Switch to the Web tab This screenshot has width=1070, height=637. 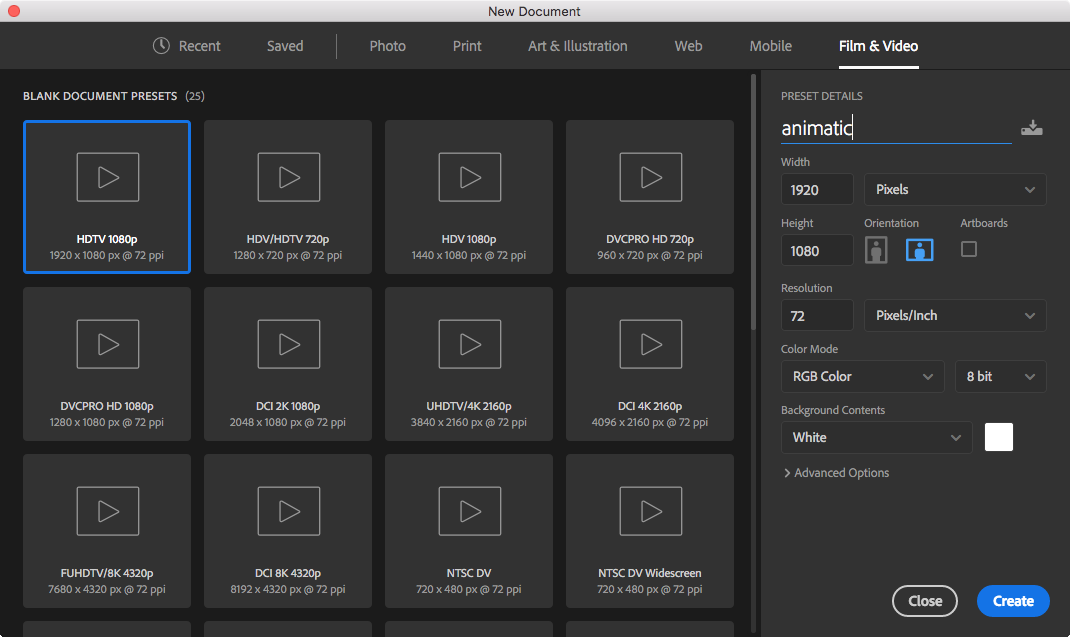(x=688, y=46)
